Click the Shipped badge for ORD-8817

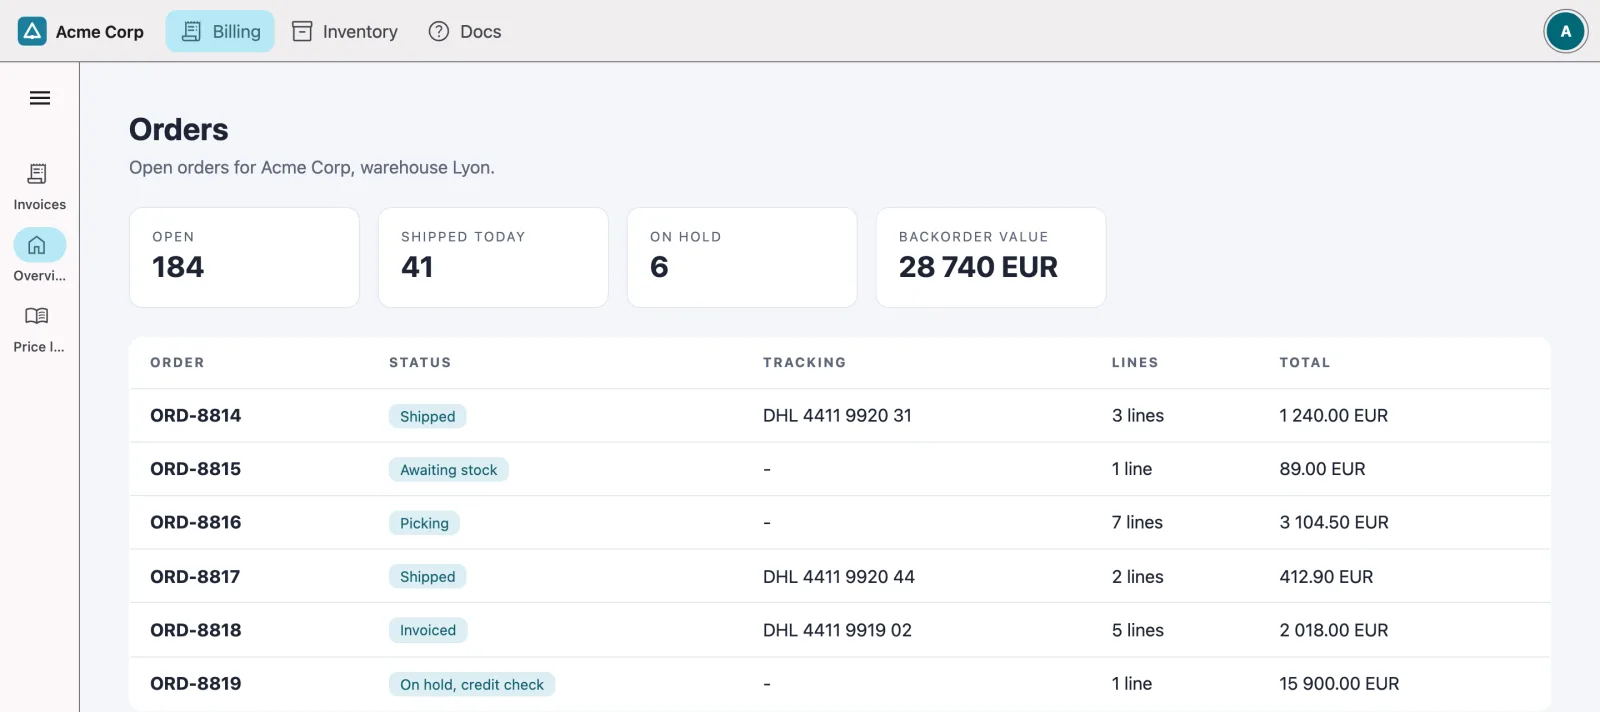tap(427, 577)
